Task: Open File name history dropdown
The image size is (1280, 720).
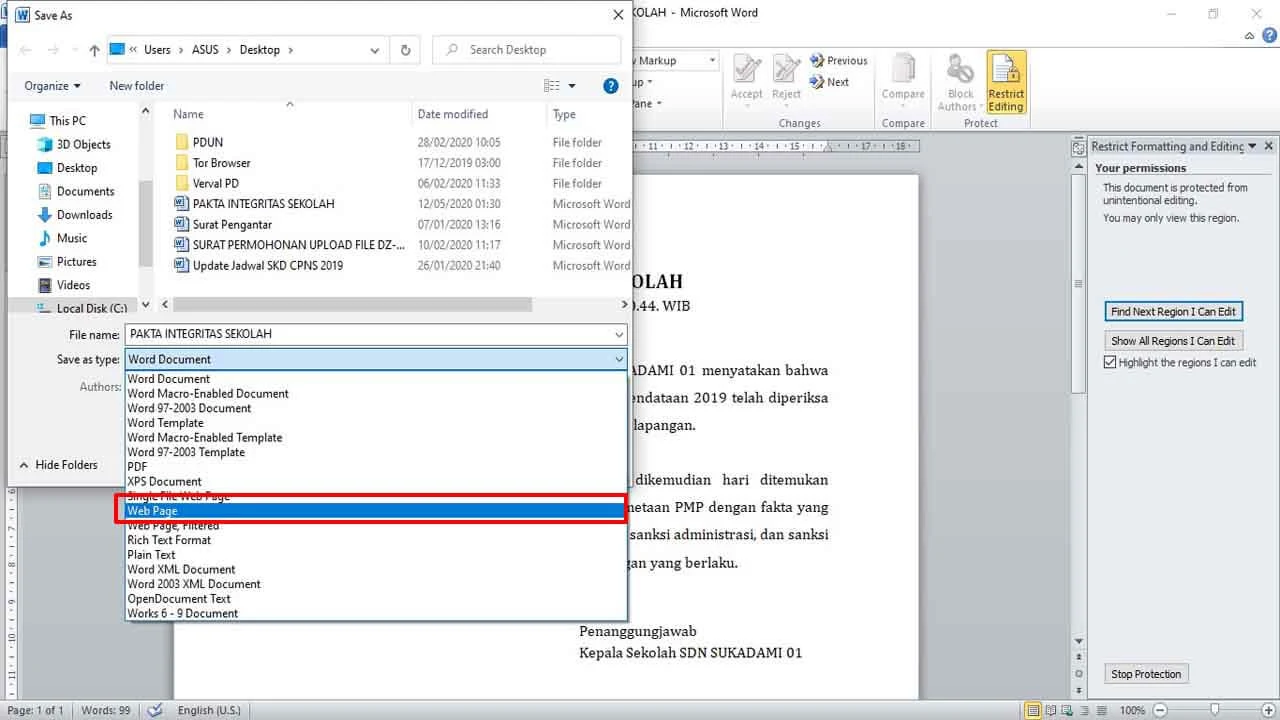Action: click(x=619, y=334)
